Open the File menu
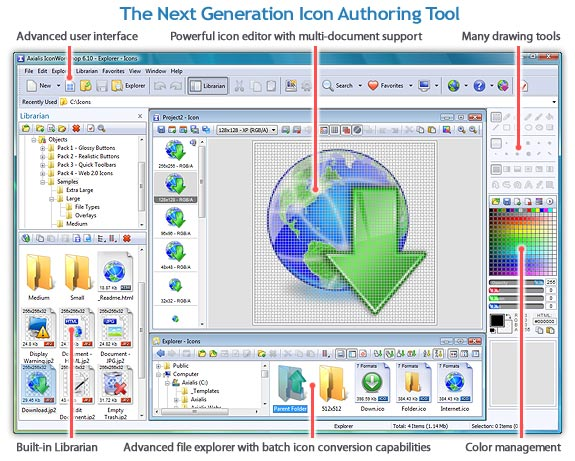 coord(29,71)
